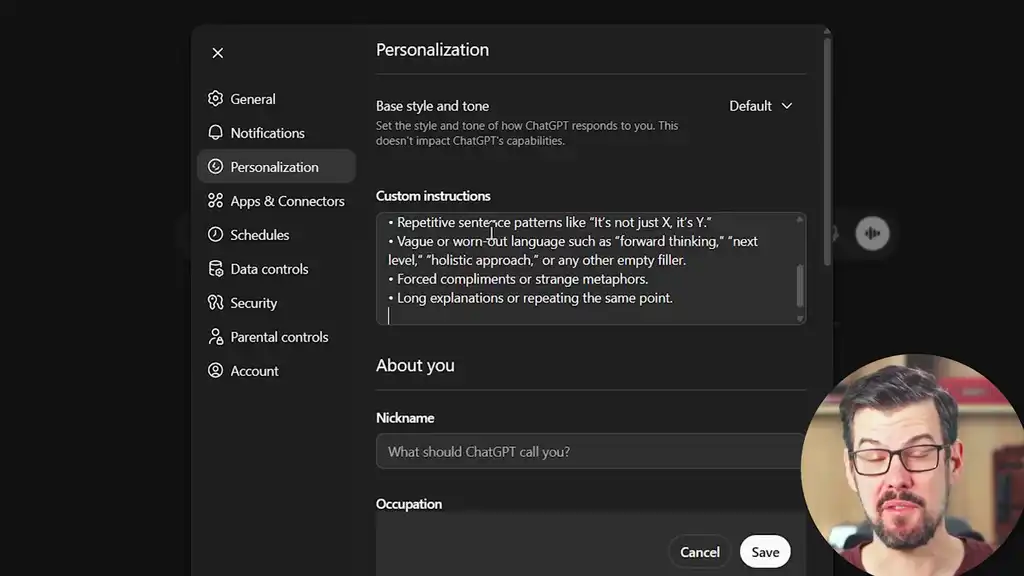Save the personalization changes
Image resolution: width=1024 pixels, height=576 pixels.
coord(764,551)
